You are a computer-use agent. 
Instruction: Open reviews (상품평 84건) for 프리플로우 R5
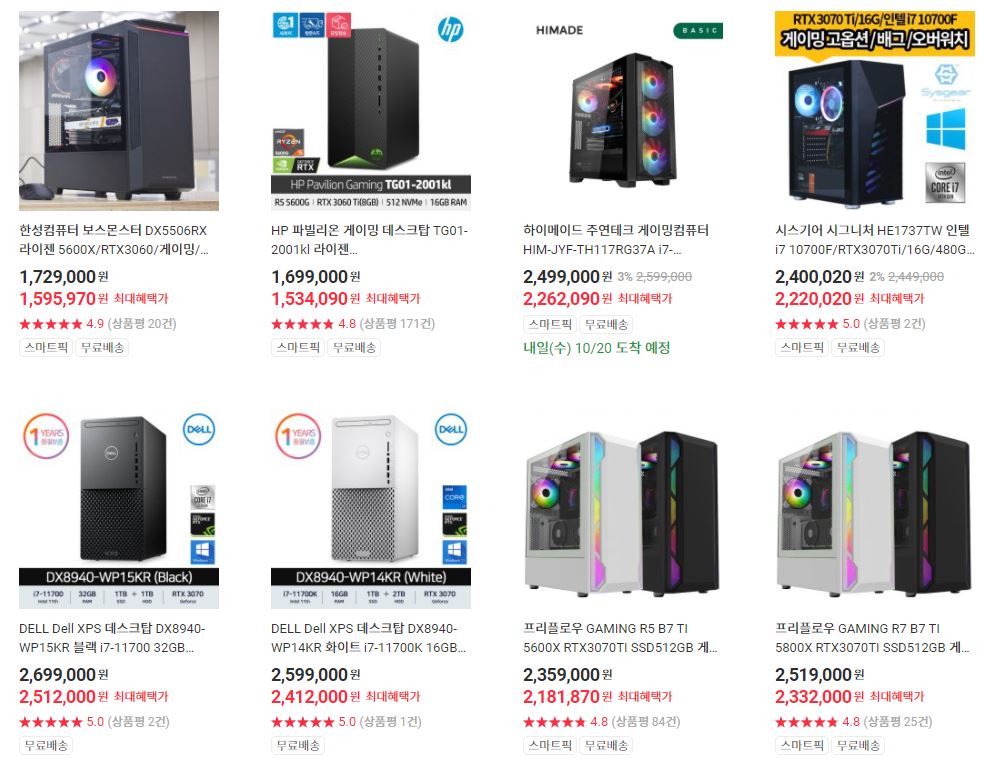tap(646, 722)
